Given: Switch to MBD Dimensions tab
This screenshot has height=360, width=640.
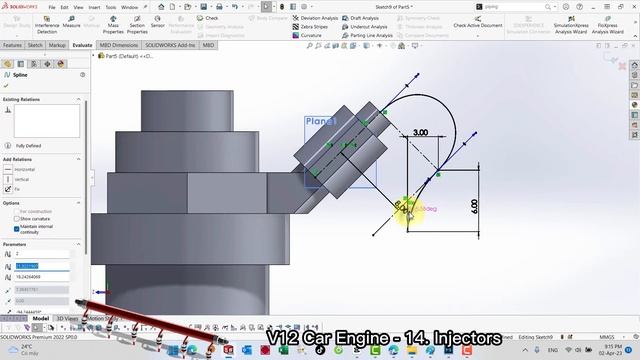Looking at the screenshot, I should pyautogui.click(x=119, y=45).
